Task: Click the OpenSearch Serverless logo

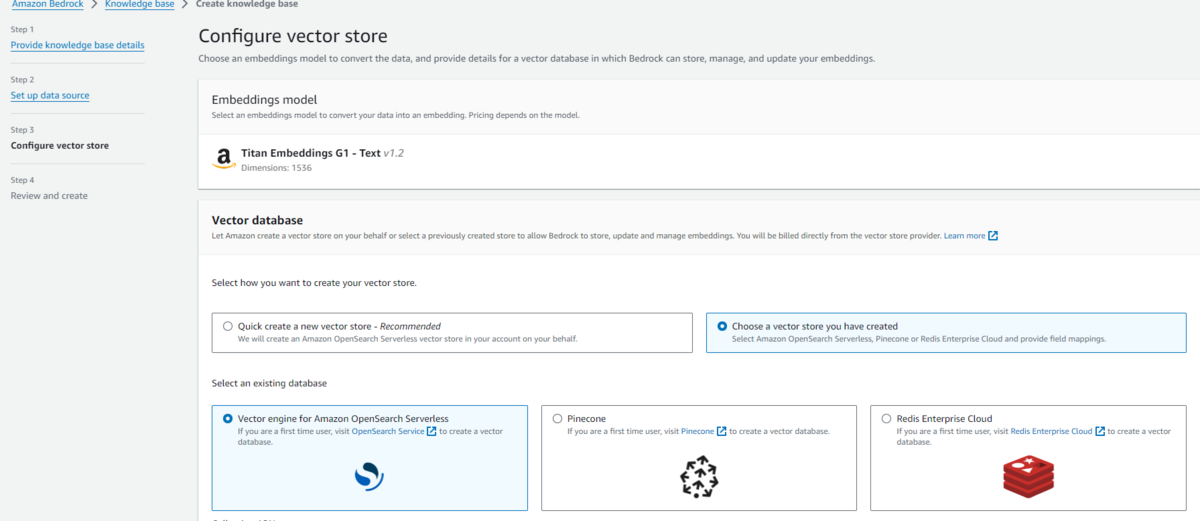Action: [370, 476]
